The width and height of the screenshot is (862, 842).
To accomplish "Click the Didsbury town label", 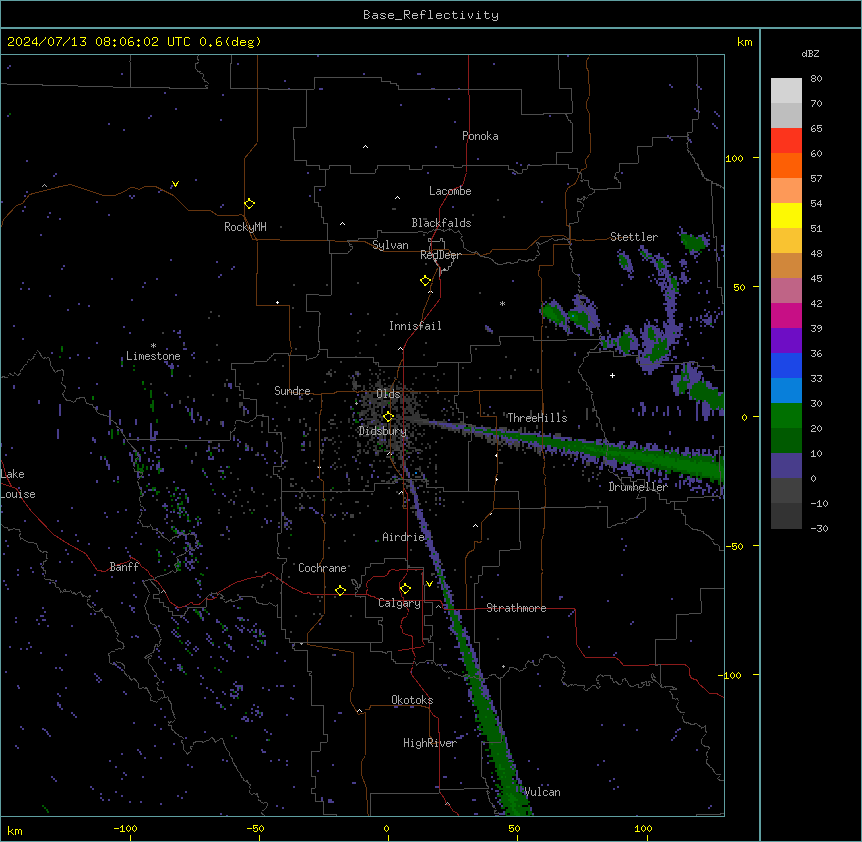I will (383, 431).
